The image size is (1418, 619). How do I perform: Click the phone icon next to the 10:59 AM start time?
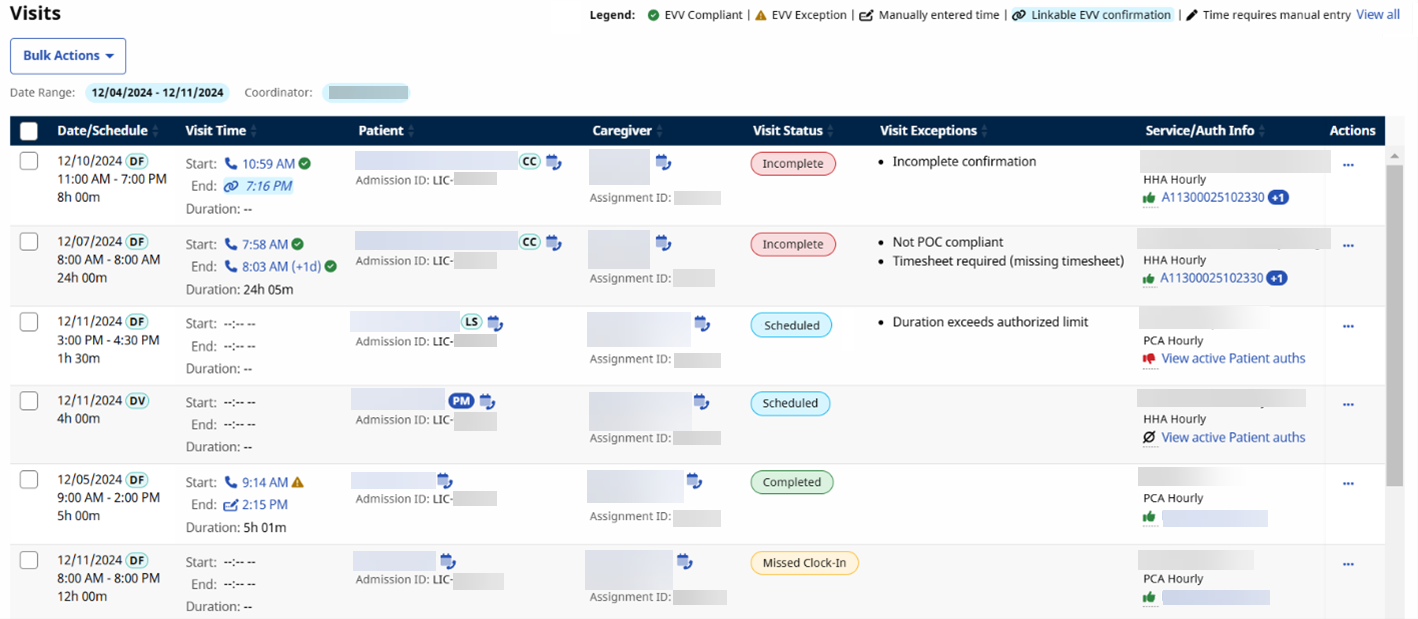point(231,164)
